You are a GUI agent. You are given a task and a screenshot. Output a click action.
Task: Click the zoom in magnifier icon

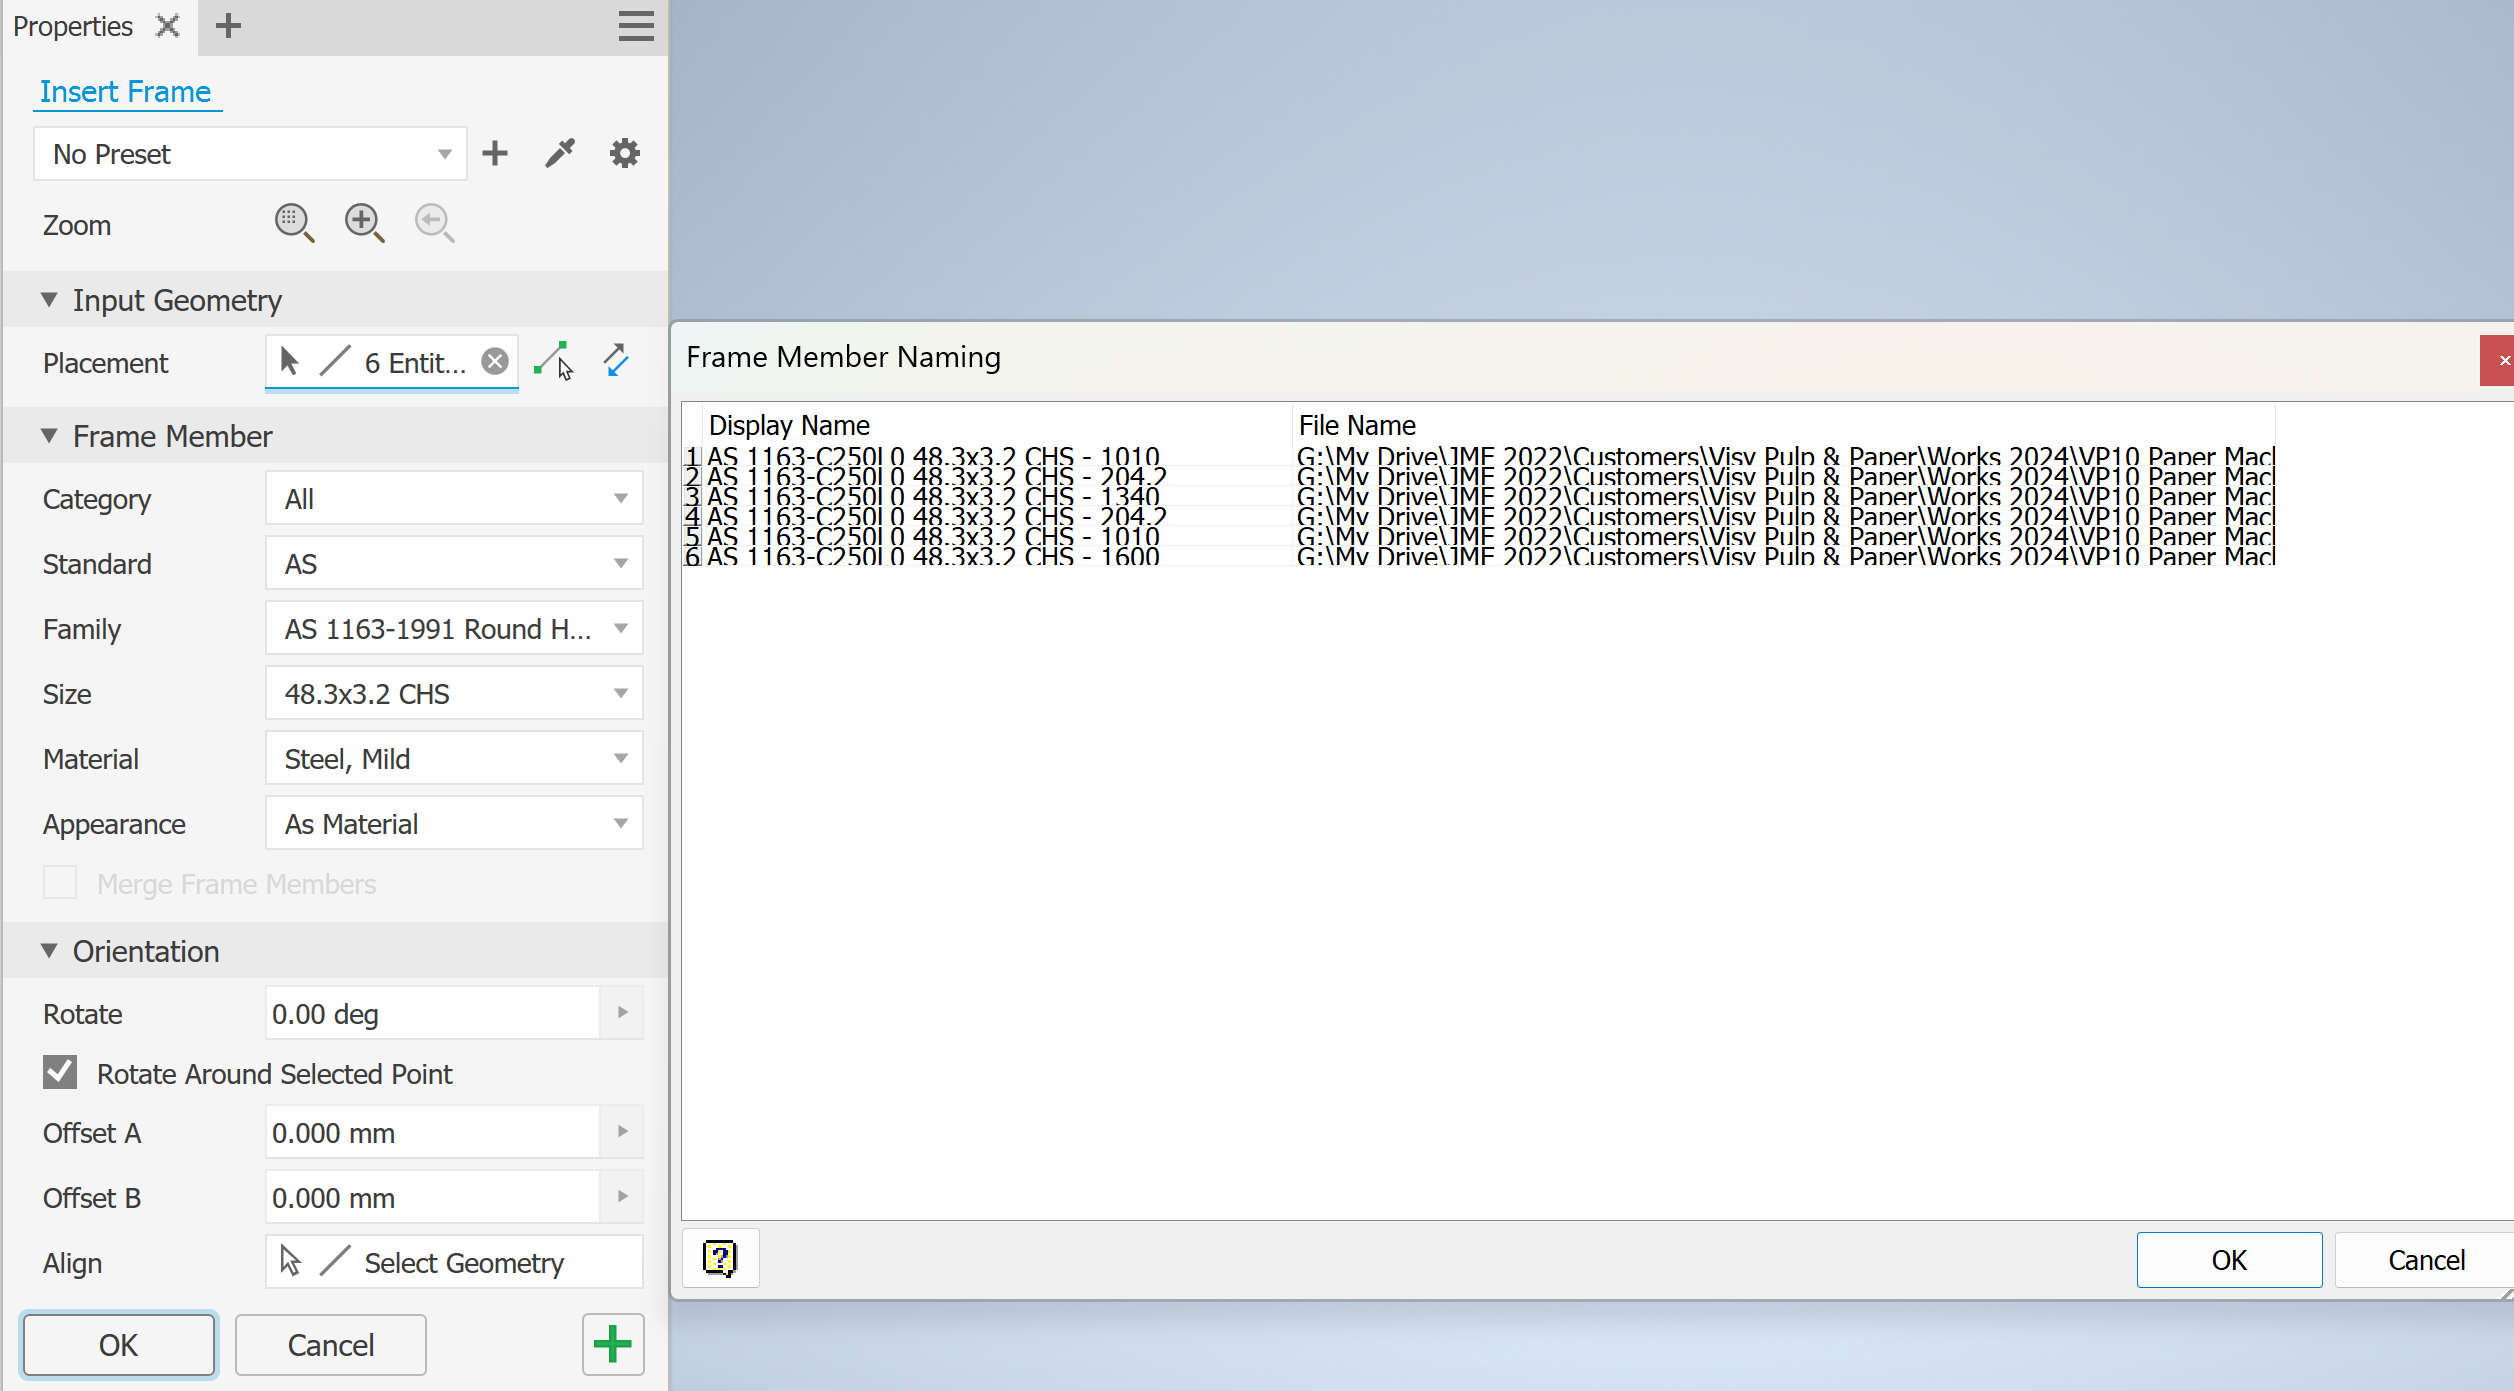coord(364,223)
